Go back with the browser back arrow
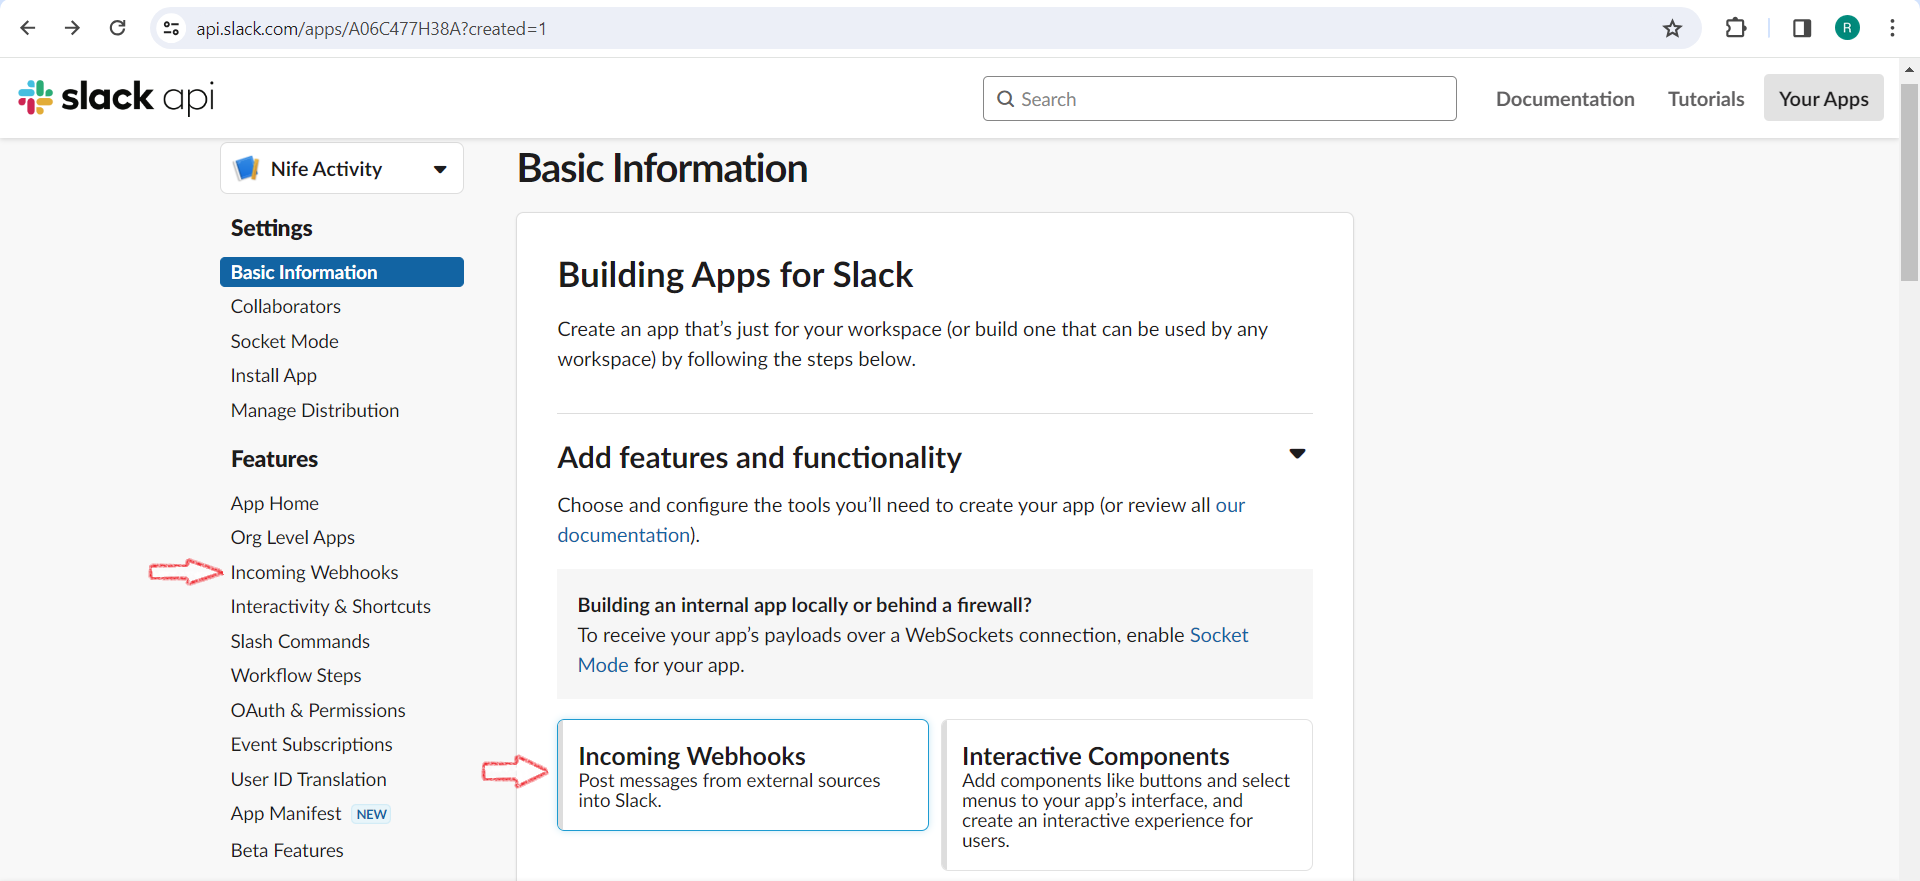The image size is (1920, 881). [x=28, y=28]
